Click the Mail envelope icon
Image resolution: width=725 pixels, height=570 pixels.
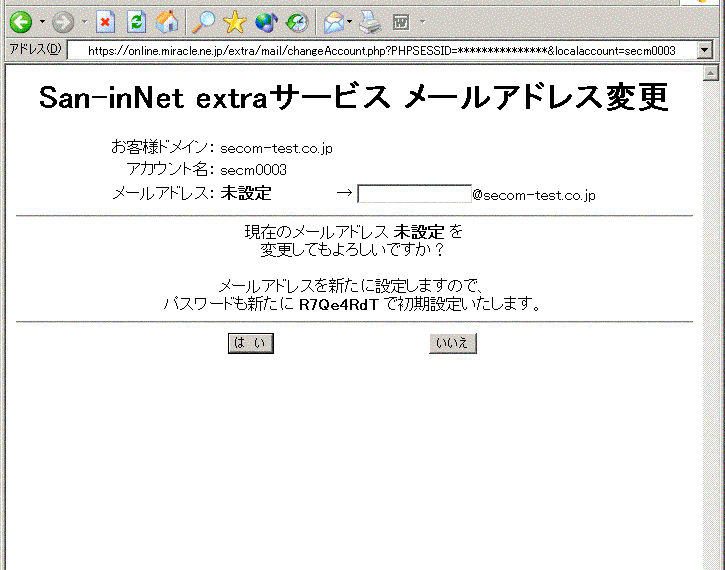[x=333, y=21]
